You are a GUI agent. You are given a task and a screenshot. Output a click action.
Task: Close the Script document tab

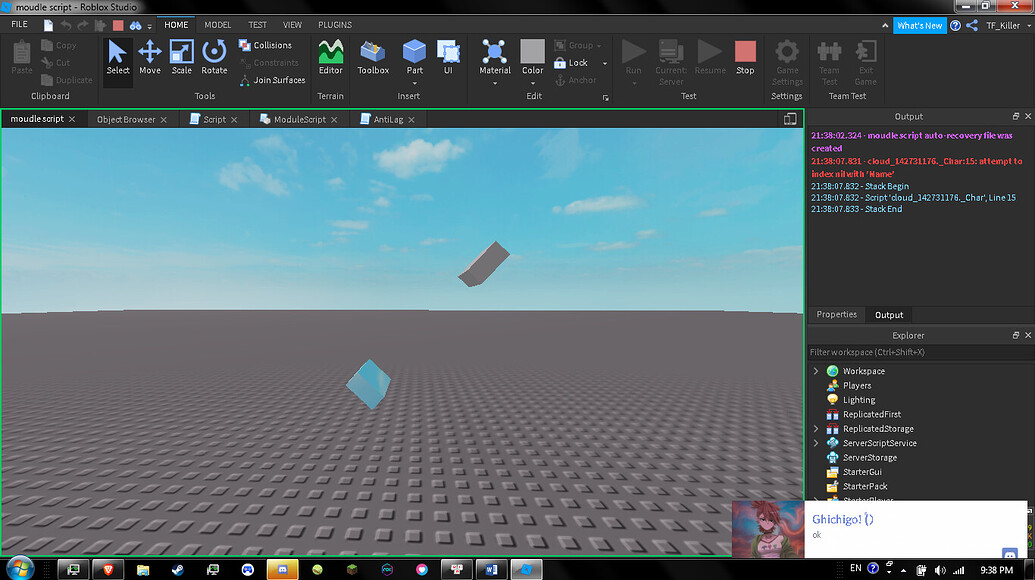click(234, 119)
